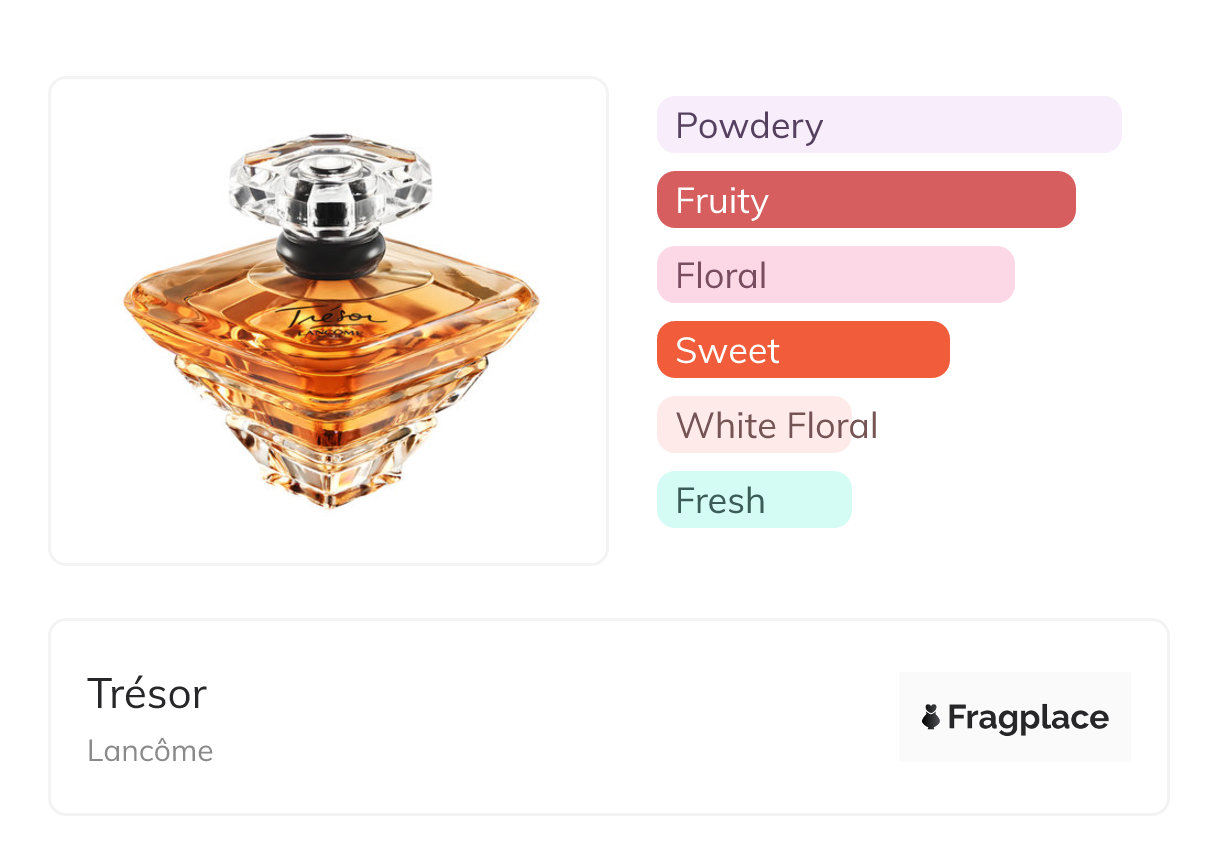Choose the pink Floral accord bar
Viewport: 1218px width, 864px height.
(x=836, y=275)
